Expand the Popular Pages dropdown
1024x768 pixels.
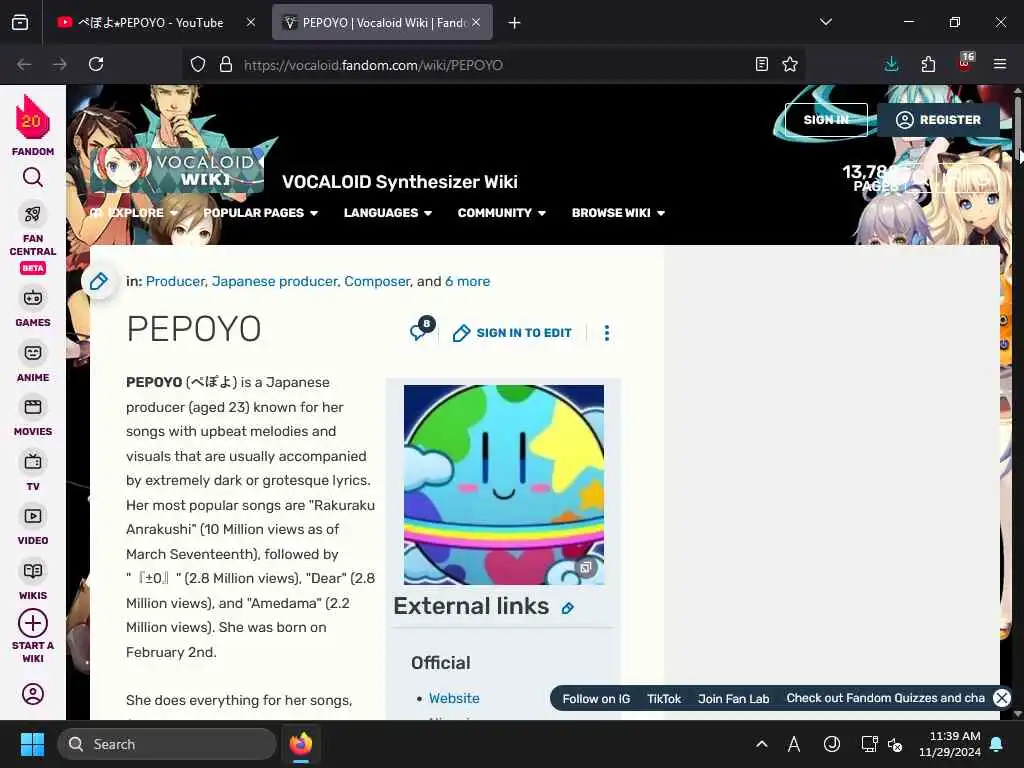pyautogui.click(x=260, y=213)
